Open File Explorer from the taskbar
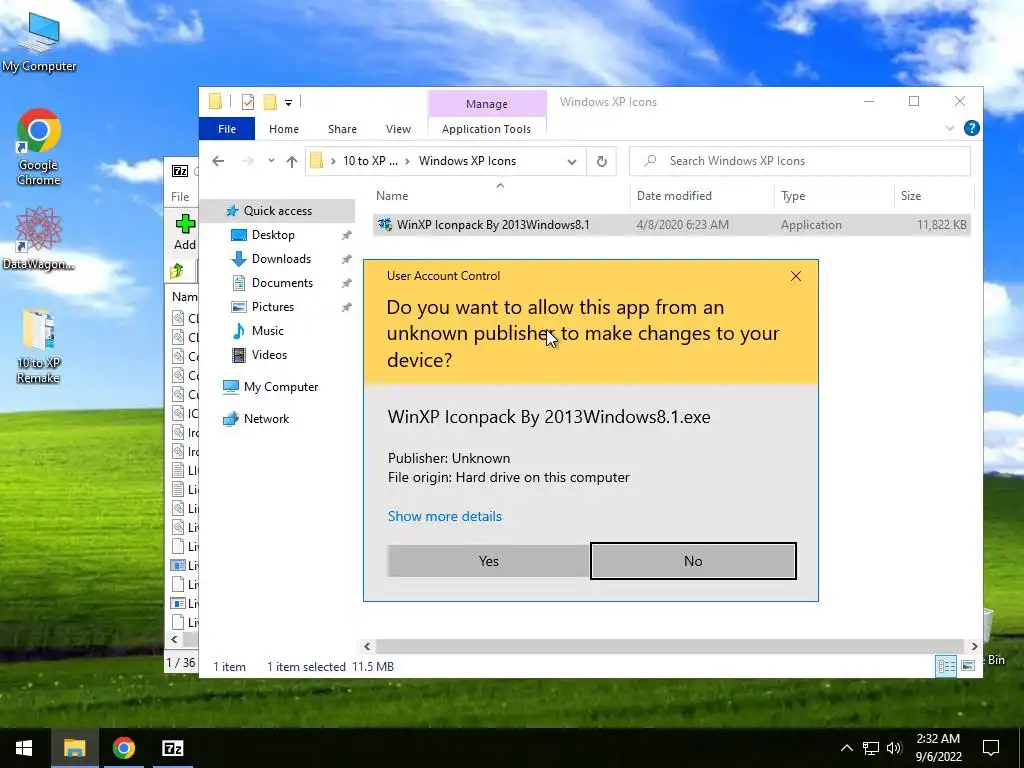1024x768 pixels. [x=74, y=748]
